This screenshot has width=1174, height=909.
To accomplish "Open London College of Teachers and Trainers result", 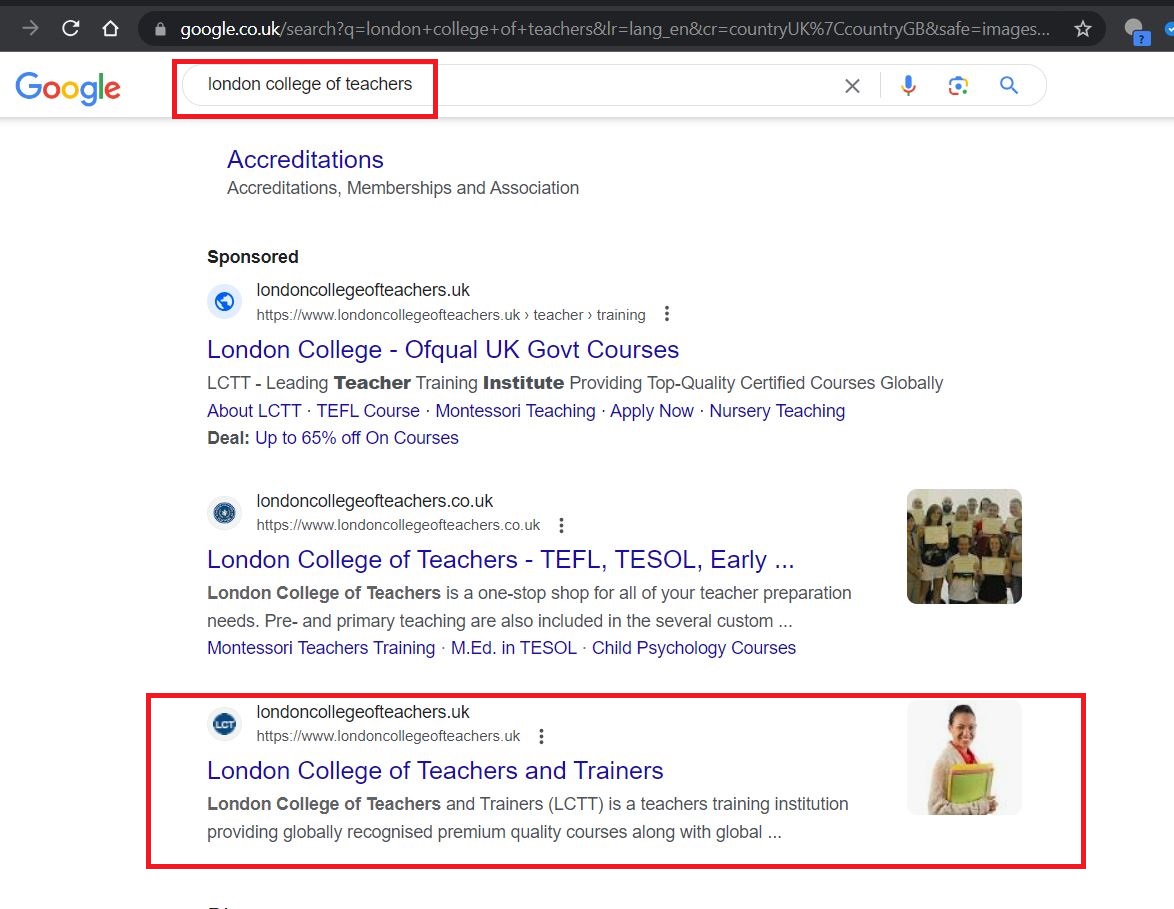I will (435, 771).
